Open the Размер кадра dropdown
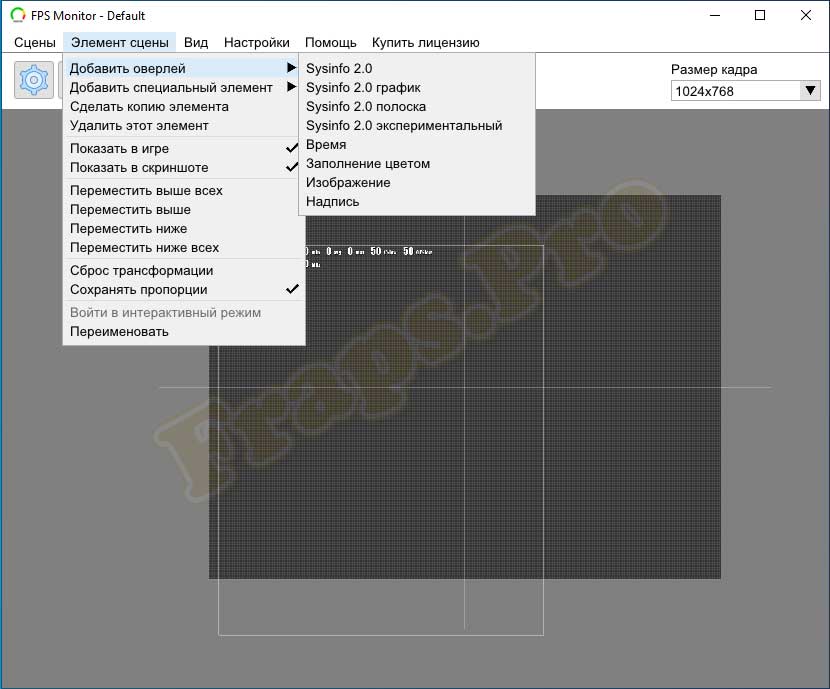This screenshot has height=689, width=830. [x=745, y=91]
